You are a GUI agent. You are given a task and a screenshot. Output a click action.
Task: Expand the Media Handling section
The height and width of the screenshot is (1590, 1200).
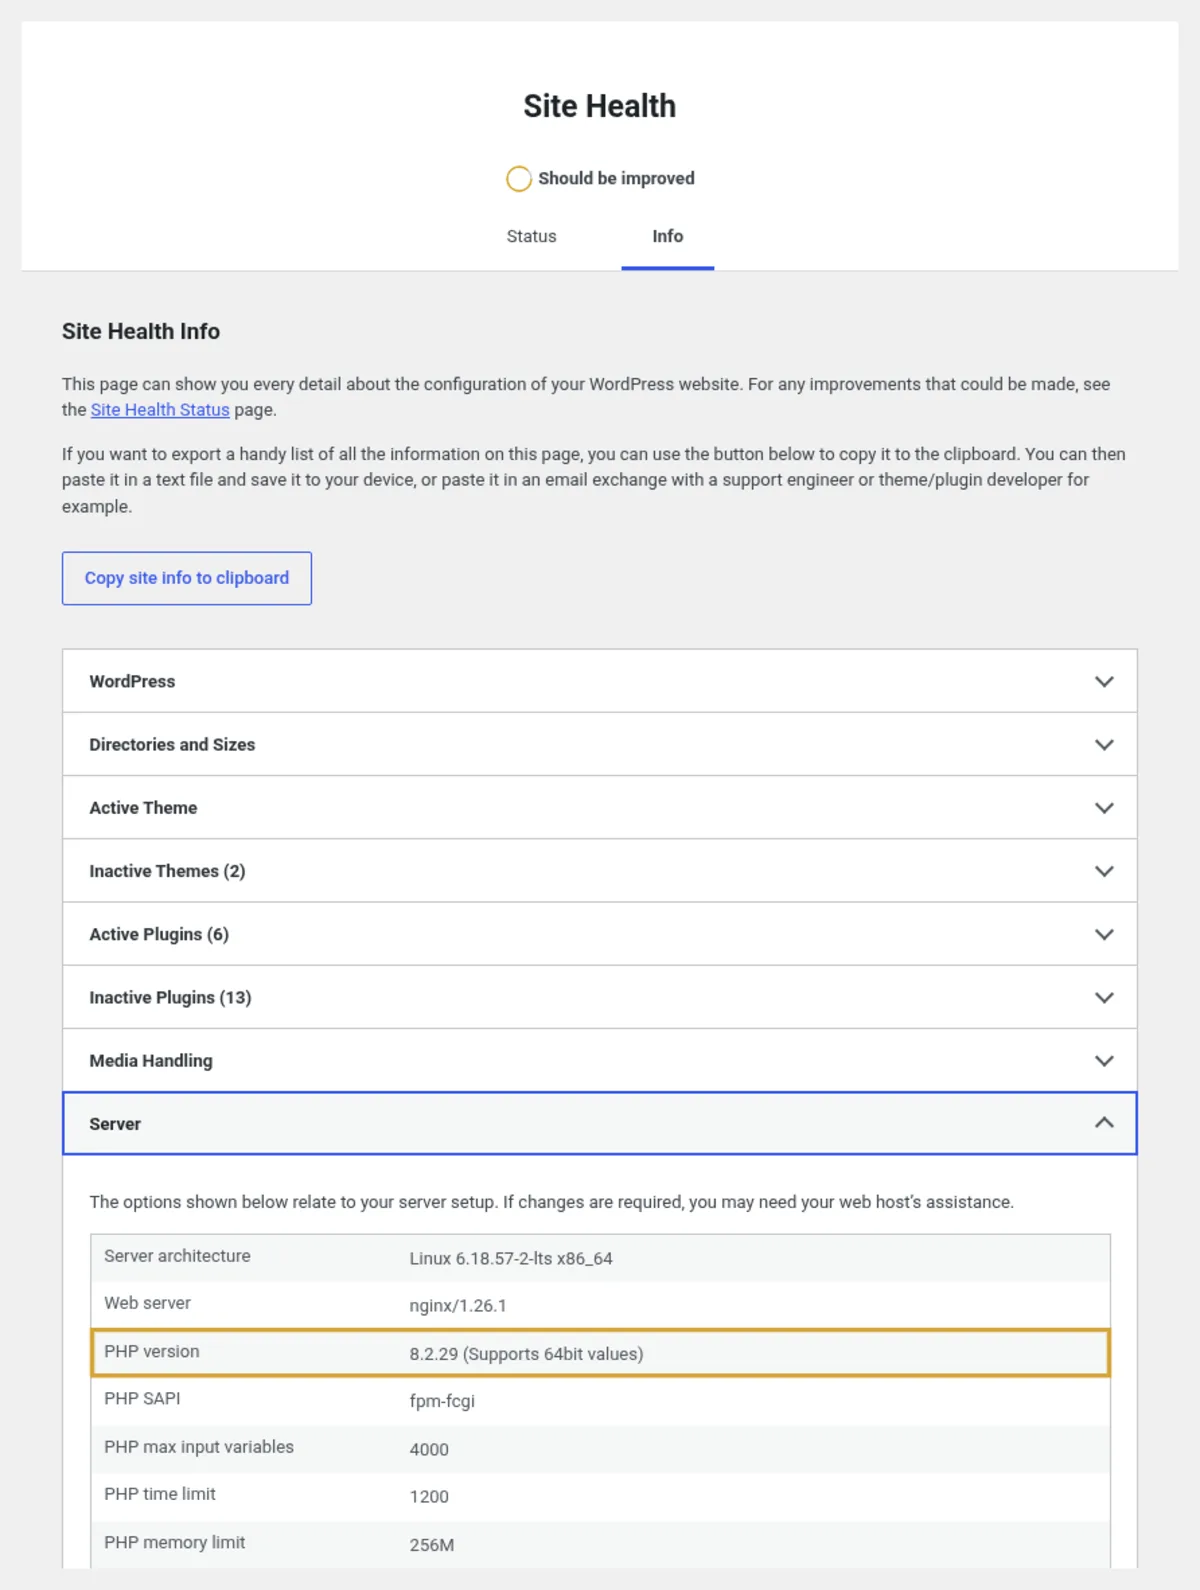tap(600, 1060)
